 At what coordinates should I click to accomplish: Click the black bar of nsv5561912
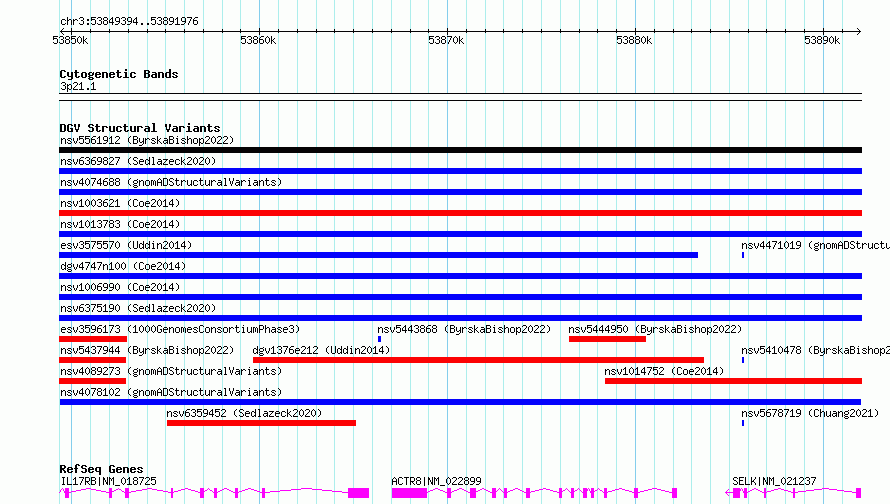[x=460, y=150]
